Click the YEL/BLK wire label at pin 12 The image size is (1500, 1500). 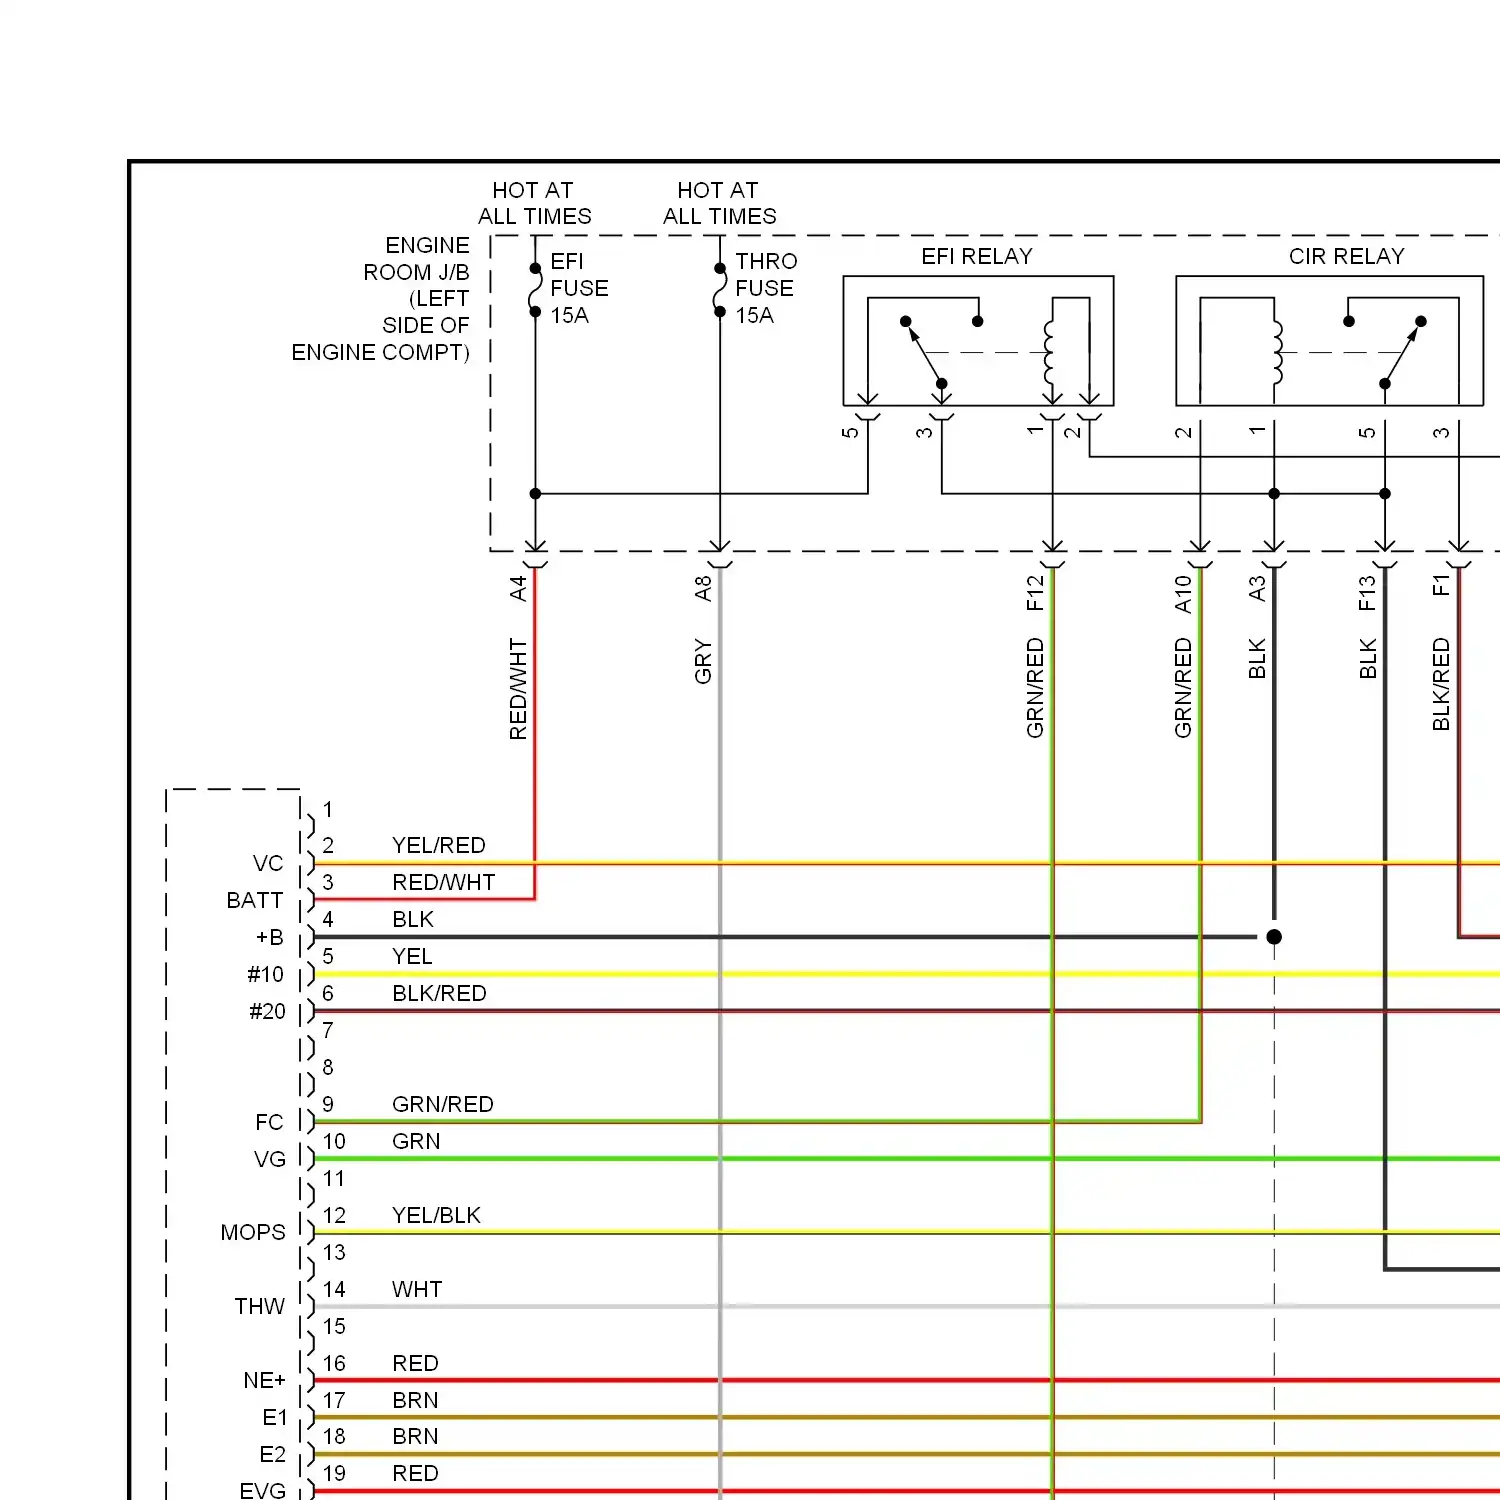coord(436,1216)
